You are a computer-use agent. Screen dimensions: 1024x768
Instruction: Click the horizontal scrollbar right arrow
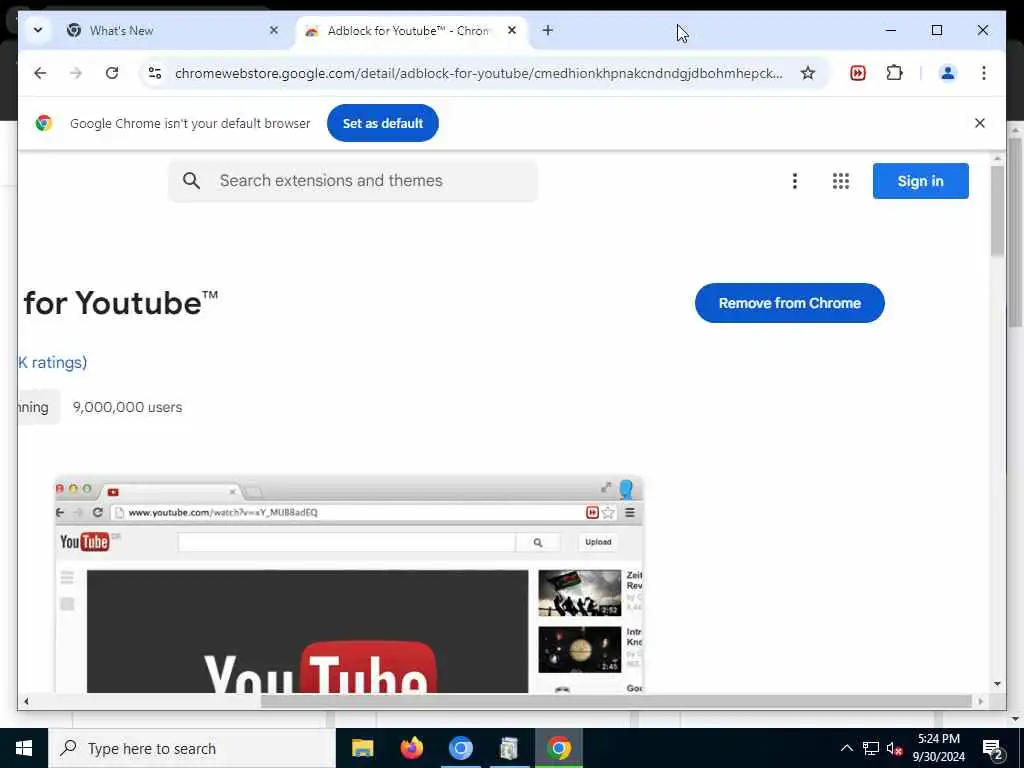(x=980, y=701)
